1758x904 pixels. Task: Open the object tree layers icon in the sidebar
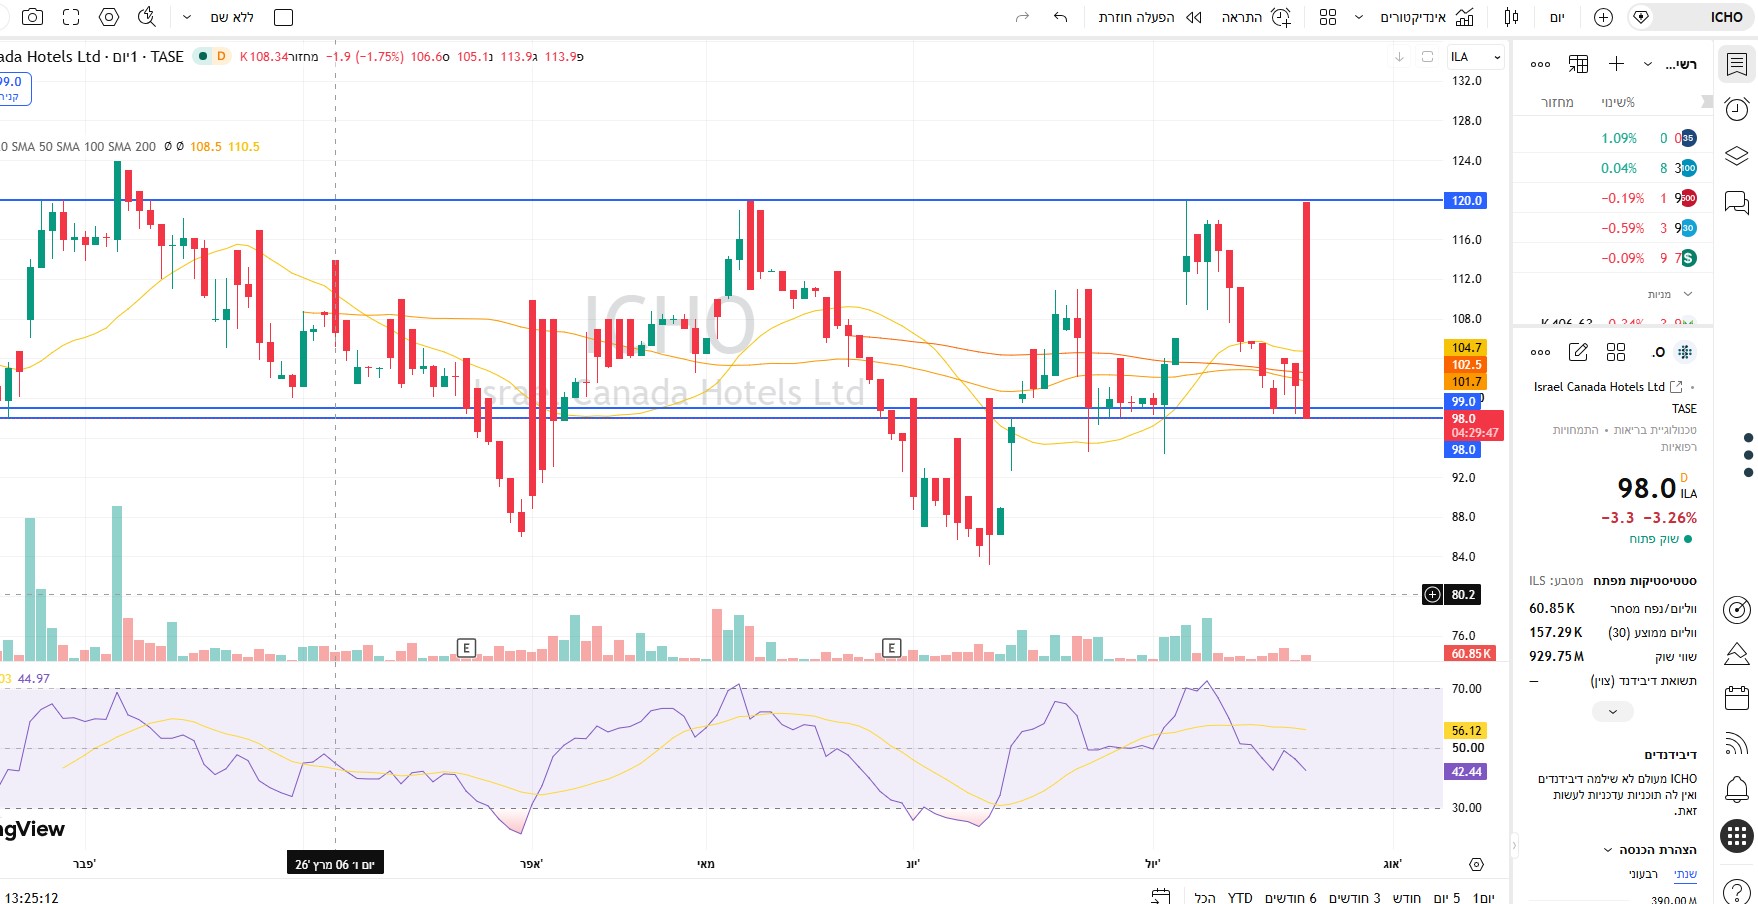pos(1737,156)
